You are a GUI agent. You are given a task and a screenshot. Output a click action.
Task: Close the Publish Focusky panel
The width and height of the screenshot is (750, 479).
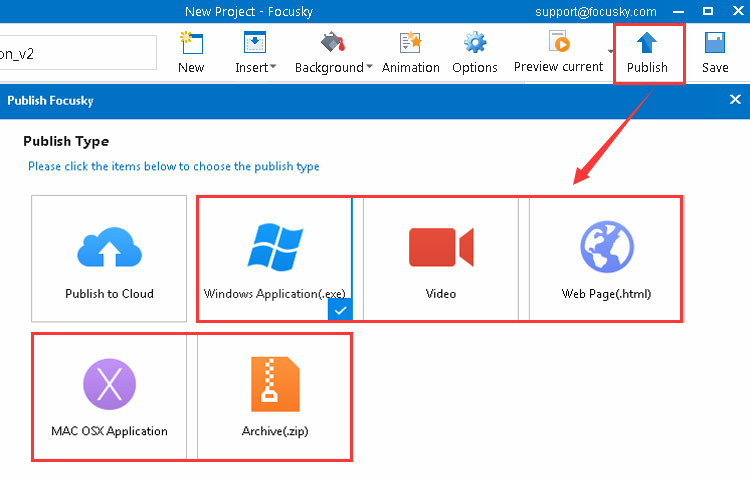(x=735, y=100)
